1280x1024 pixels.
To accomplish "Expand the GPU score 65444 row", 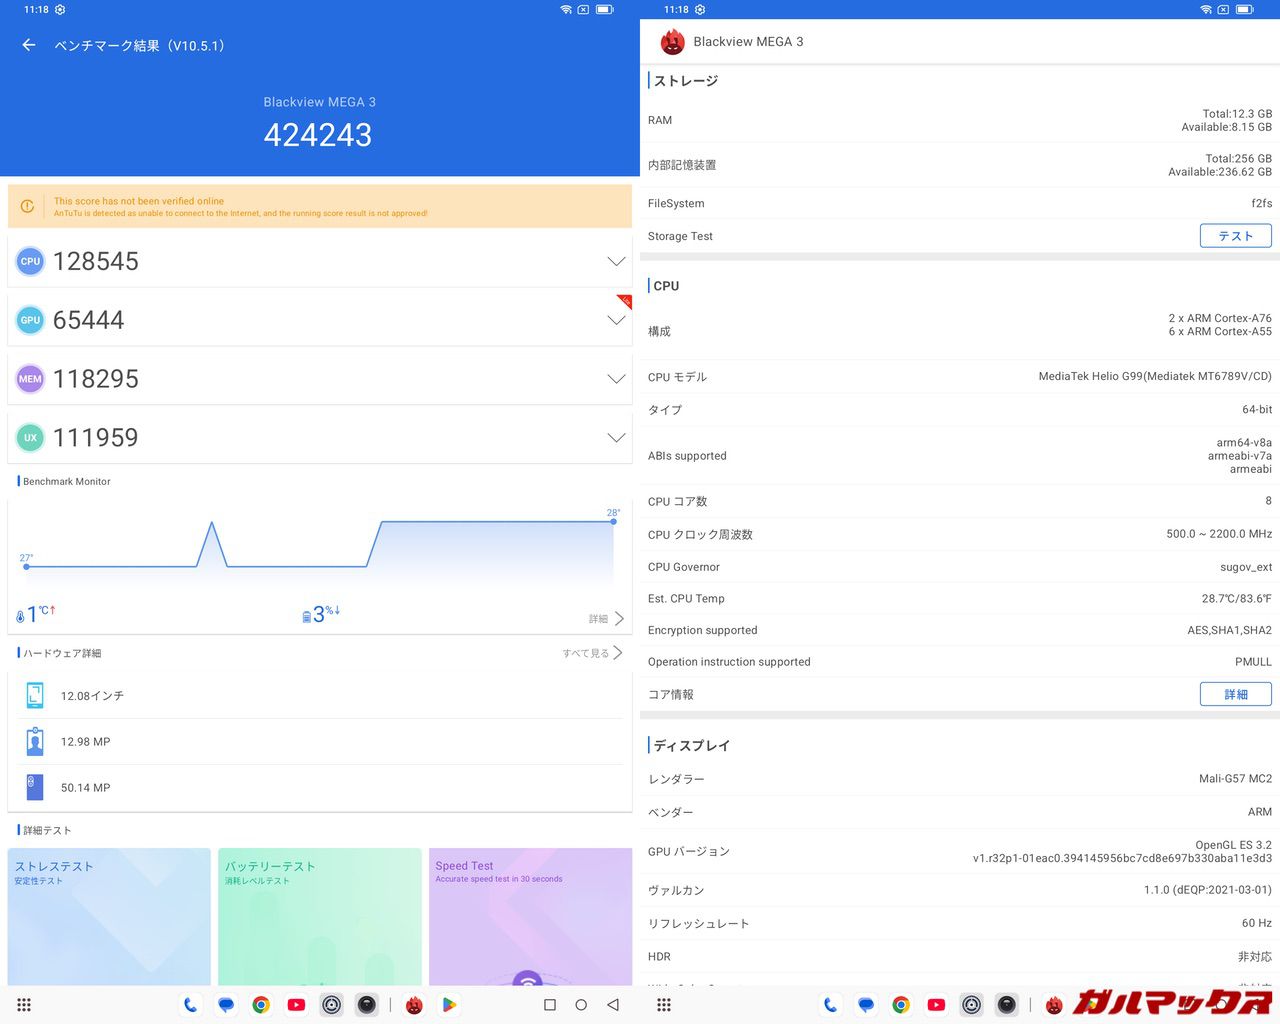I will (x=616, y=320).
